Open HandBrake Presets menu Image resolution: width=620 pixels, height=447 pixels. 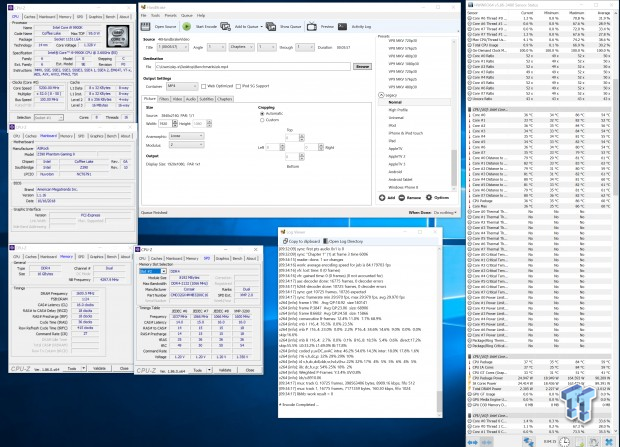tap(170, 15)
